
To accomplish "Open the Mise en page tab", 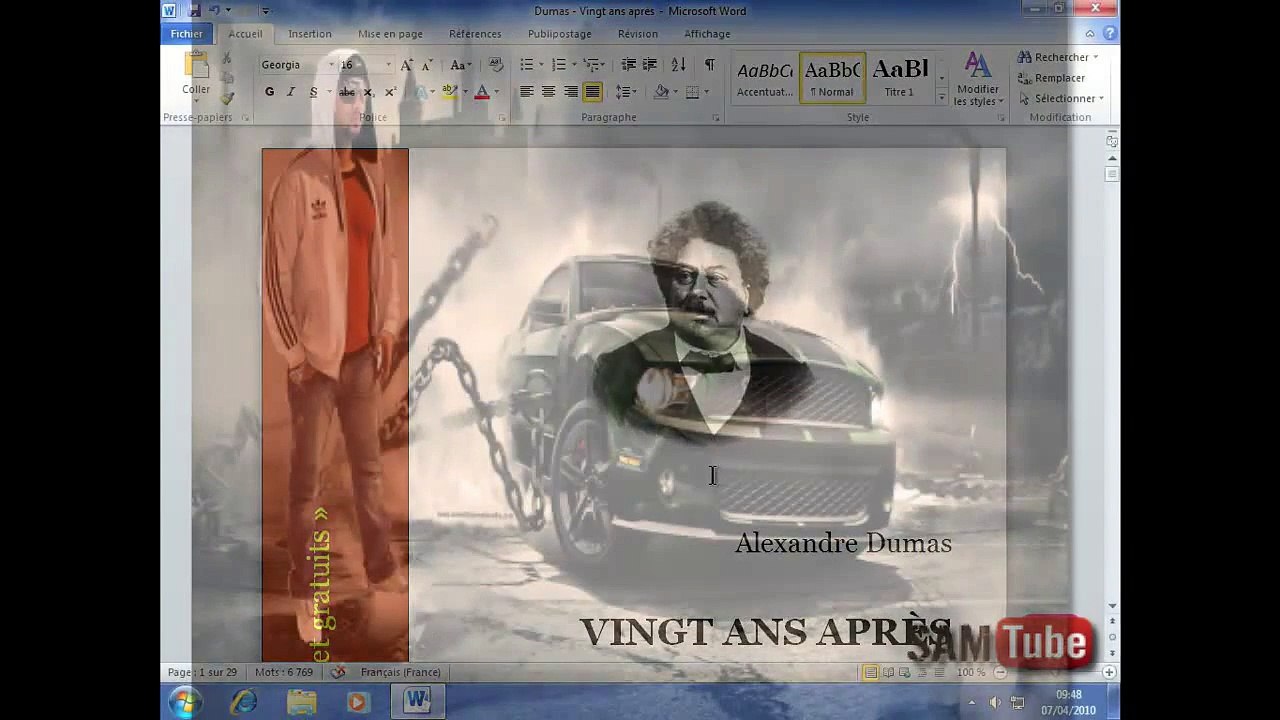I will tap(390, 34).
